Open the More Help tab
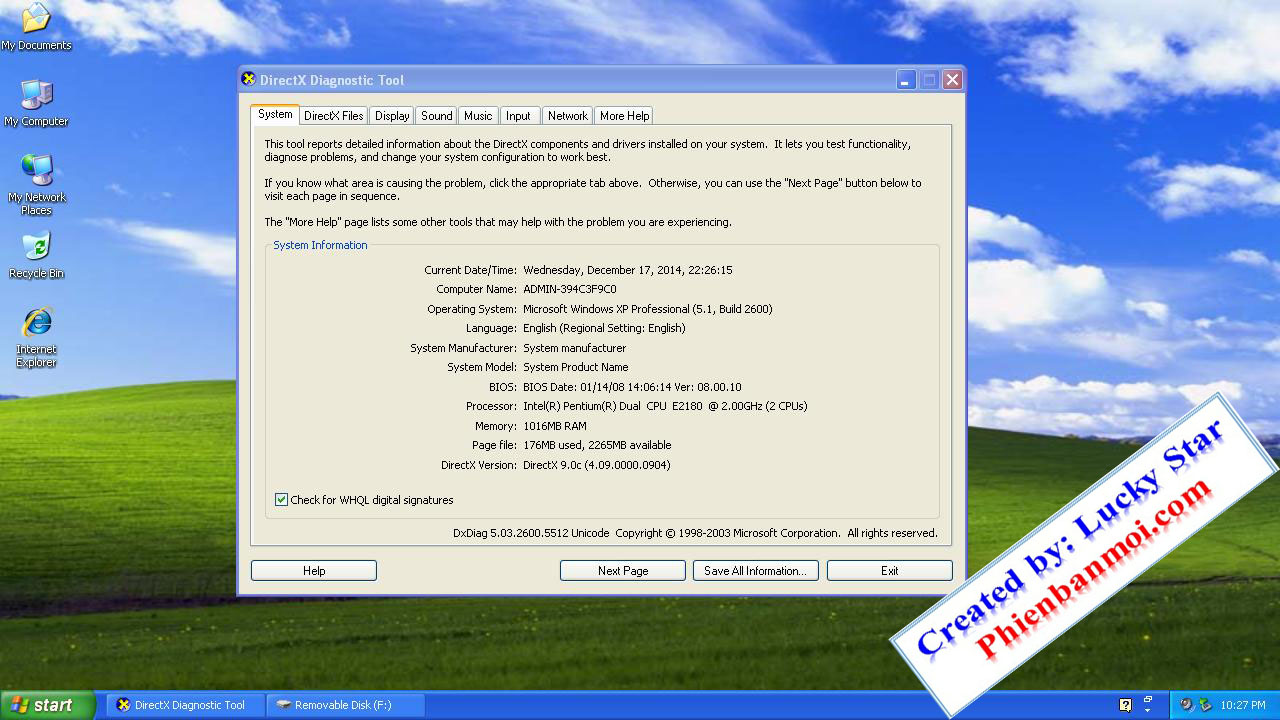This screenshot has height=720, width=1280. 625,116
